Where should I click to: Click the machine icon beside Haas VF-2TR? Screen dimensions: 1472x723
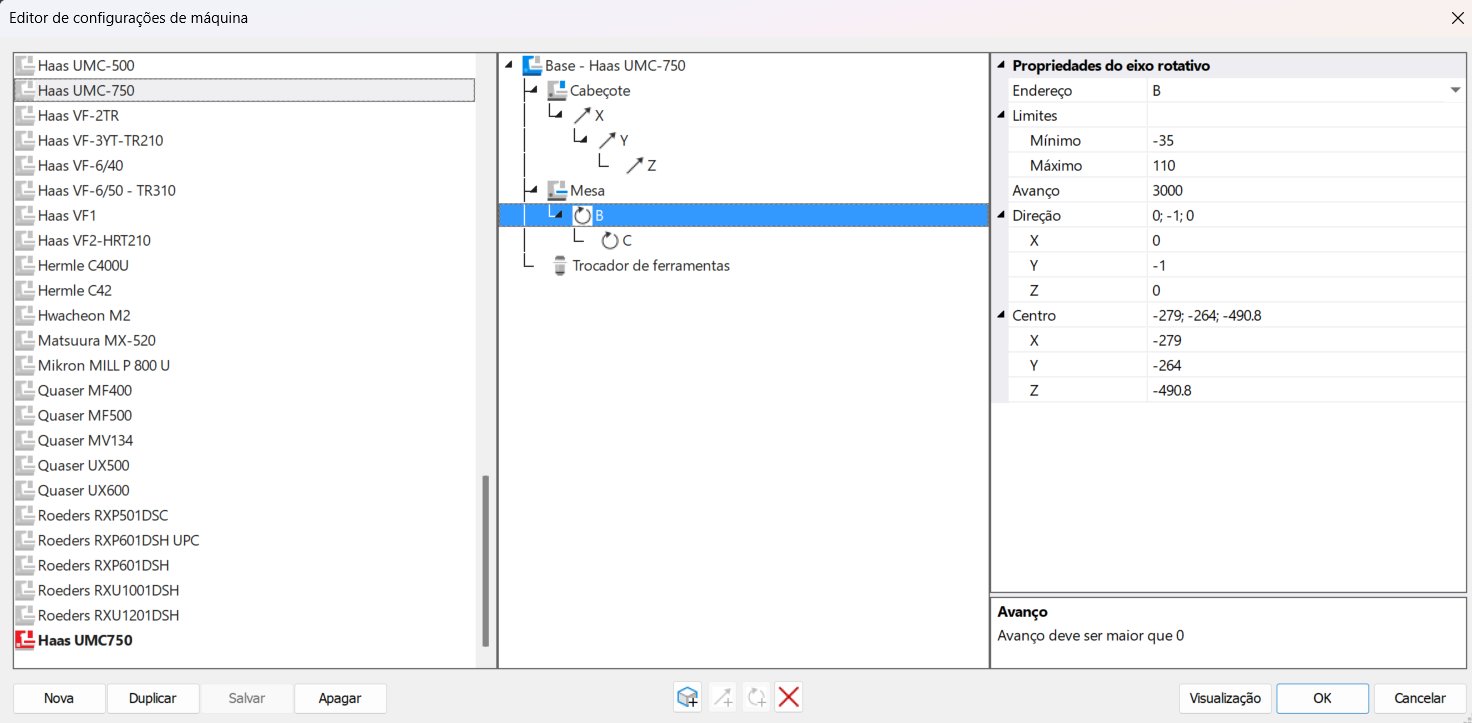[25, 115]
